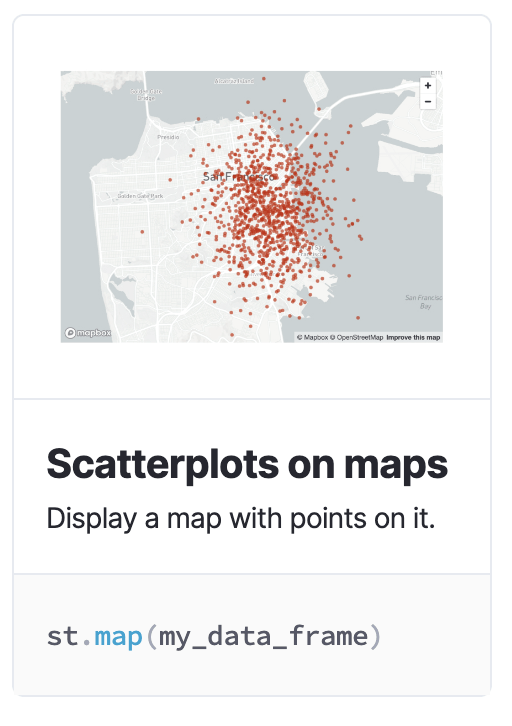Image resolution: width=512 pixels, height=726 pixels.
Task: Click the Alcatraz Island map label
Action: click(234, 81)
